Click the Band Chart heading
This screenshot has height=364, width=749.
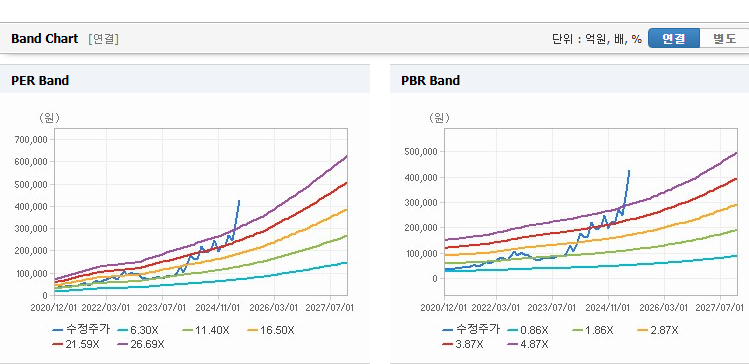pyautogui.click(x=44, y=39)
